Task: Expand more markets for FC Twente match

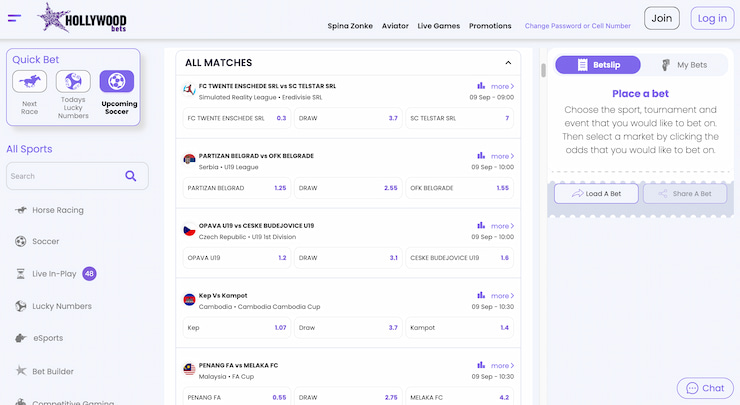Action: (503, 86)
